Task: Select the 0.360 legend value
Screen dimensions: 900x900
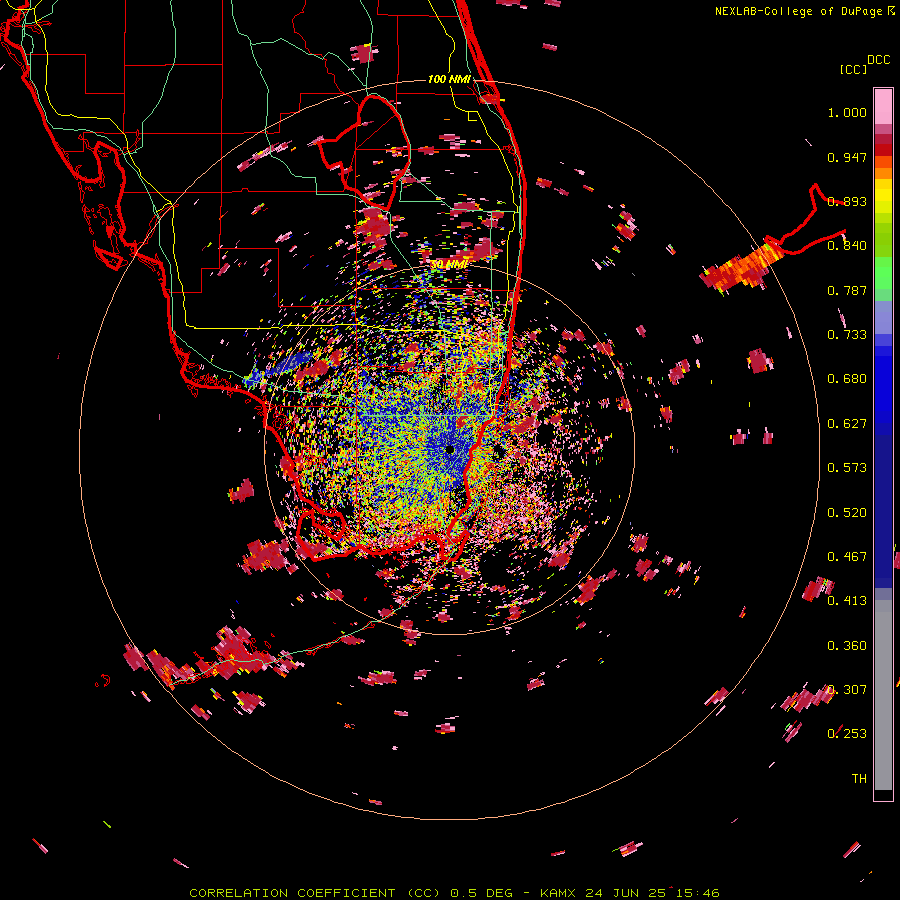Action: pyautogui.click(x=847, y=646)
